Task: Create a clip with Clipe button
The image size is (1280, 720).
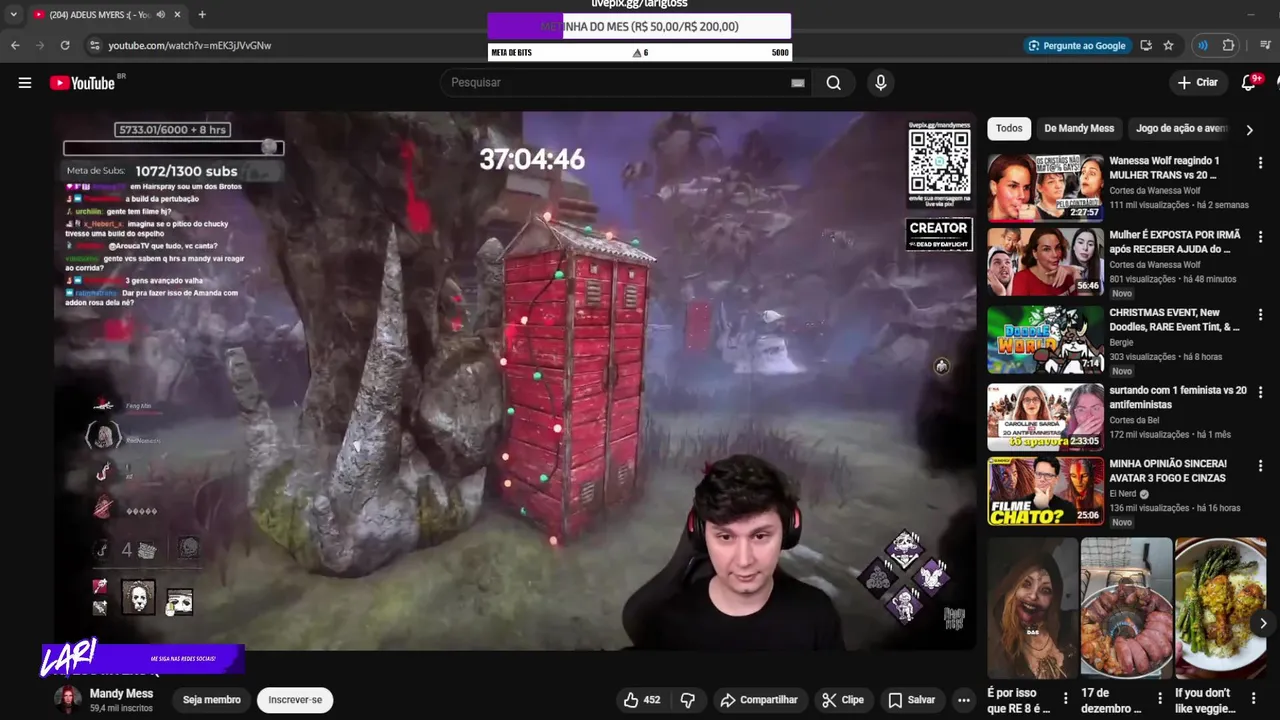Action: 843,700
